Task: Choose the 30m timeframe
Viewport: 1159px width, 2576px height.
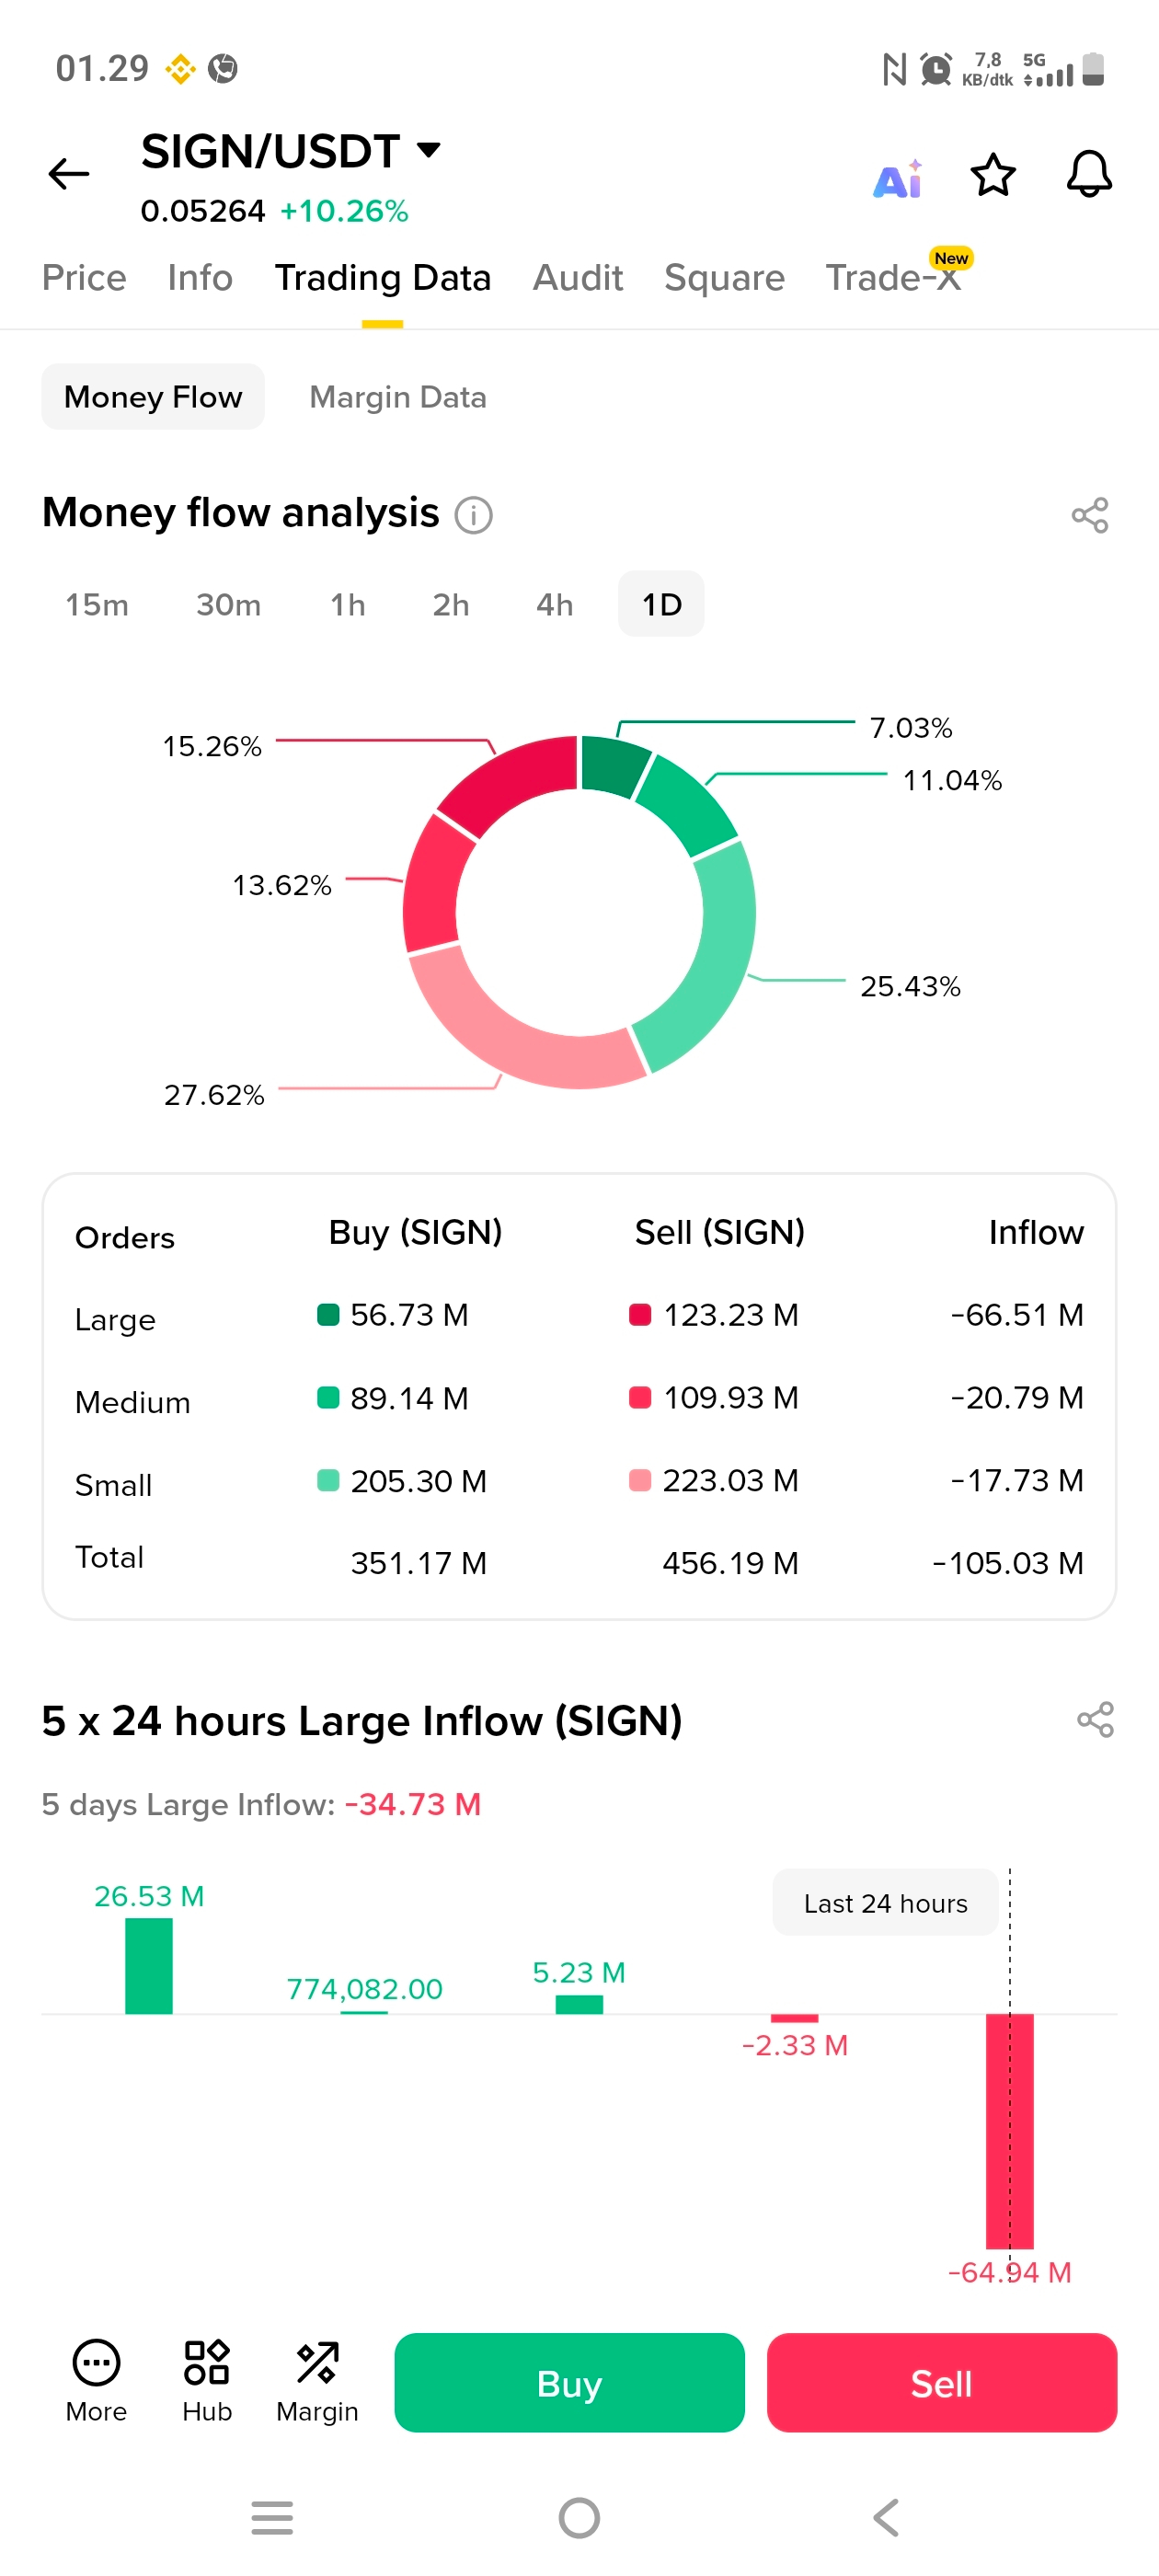Action: tap(228, 604)
